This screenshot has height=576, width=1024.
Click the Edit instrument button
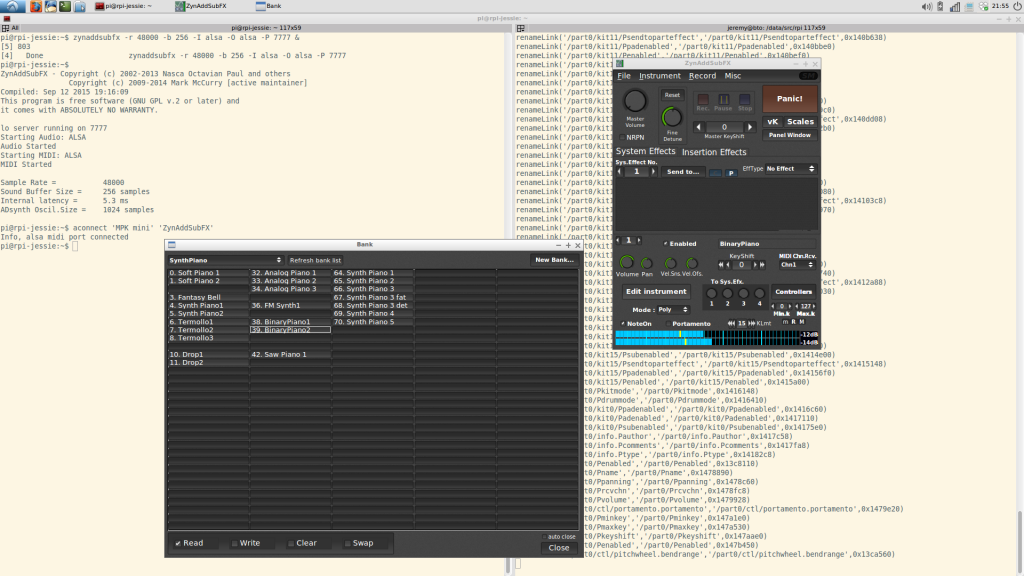[x=656, y=291]
